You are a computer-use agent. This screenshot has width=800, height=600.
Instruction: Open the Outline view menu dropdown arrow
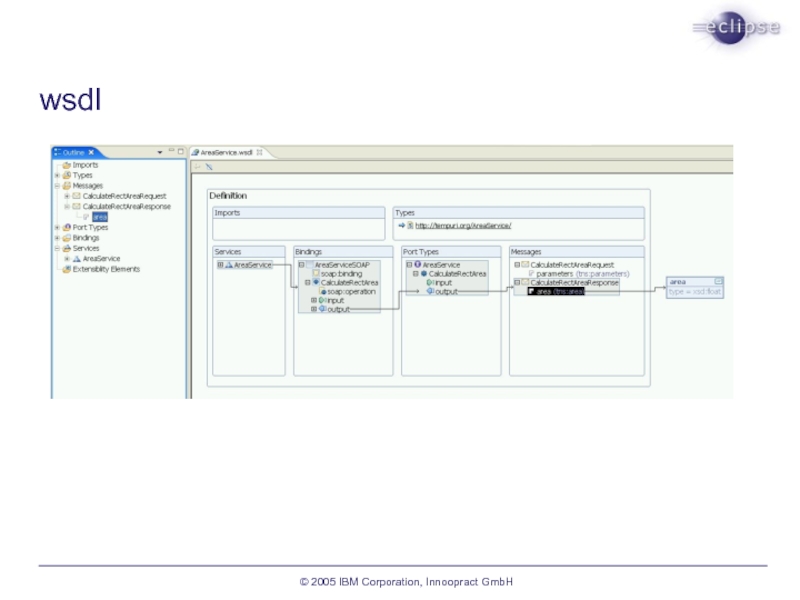coord(159,152)
